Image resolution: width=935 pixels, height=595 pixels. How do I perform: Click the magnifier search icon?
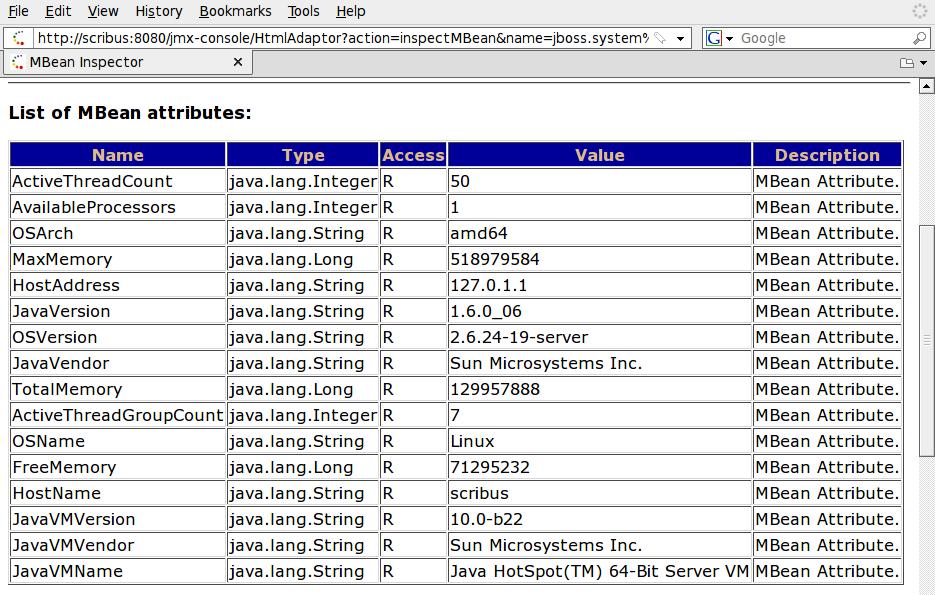pyautogui.click(x=919, y=38)
